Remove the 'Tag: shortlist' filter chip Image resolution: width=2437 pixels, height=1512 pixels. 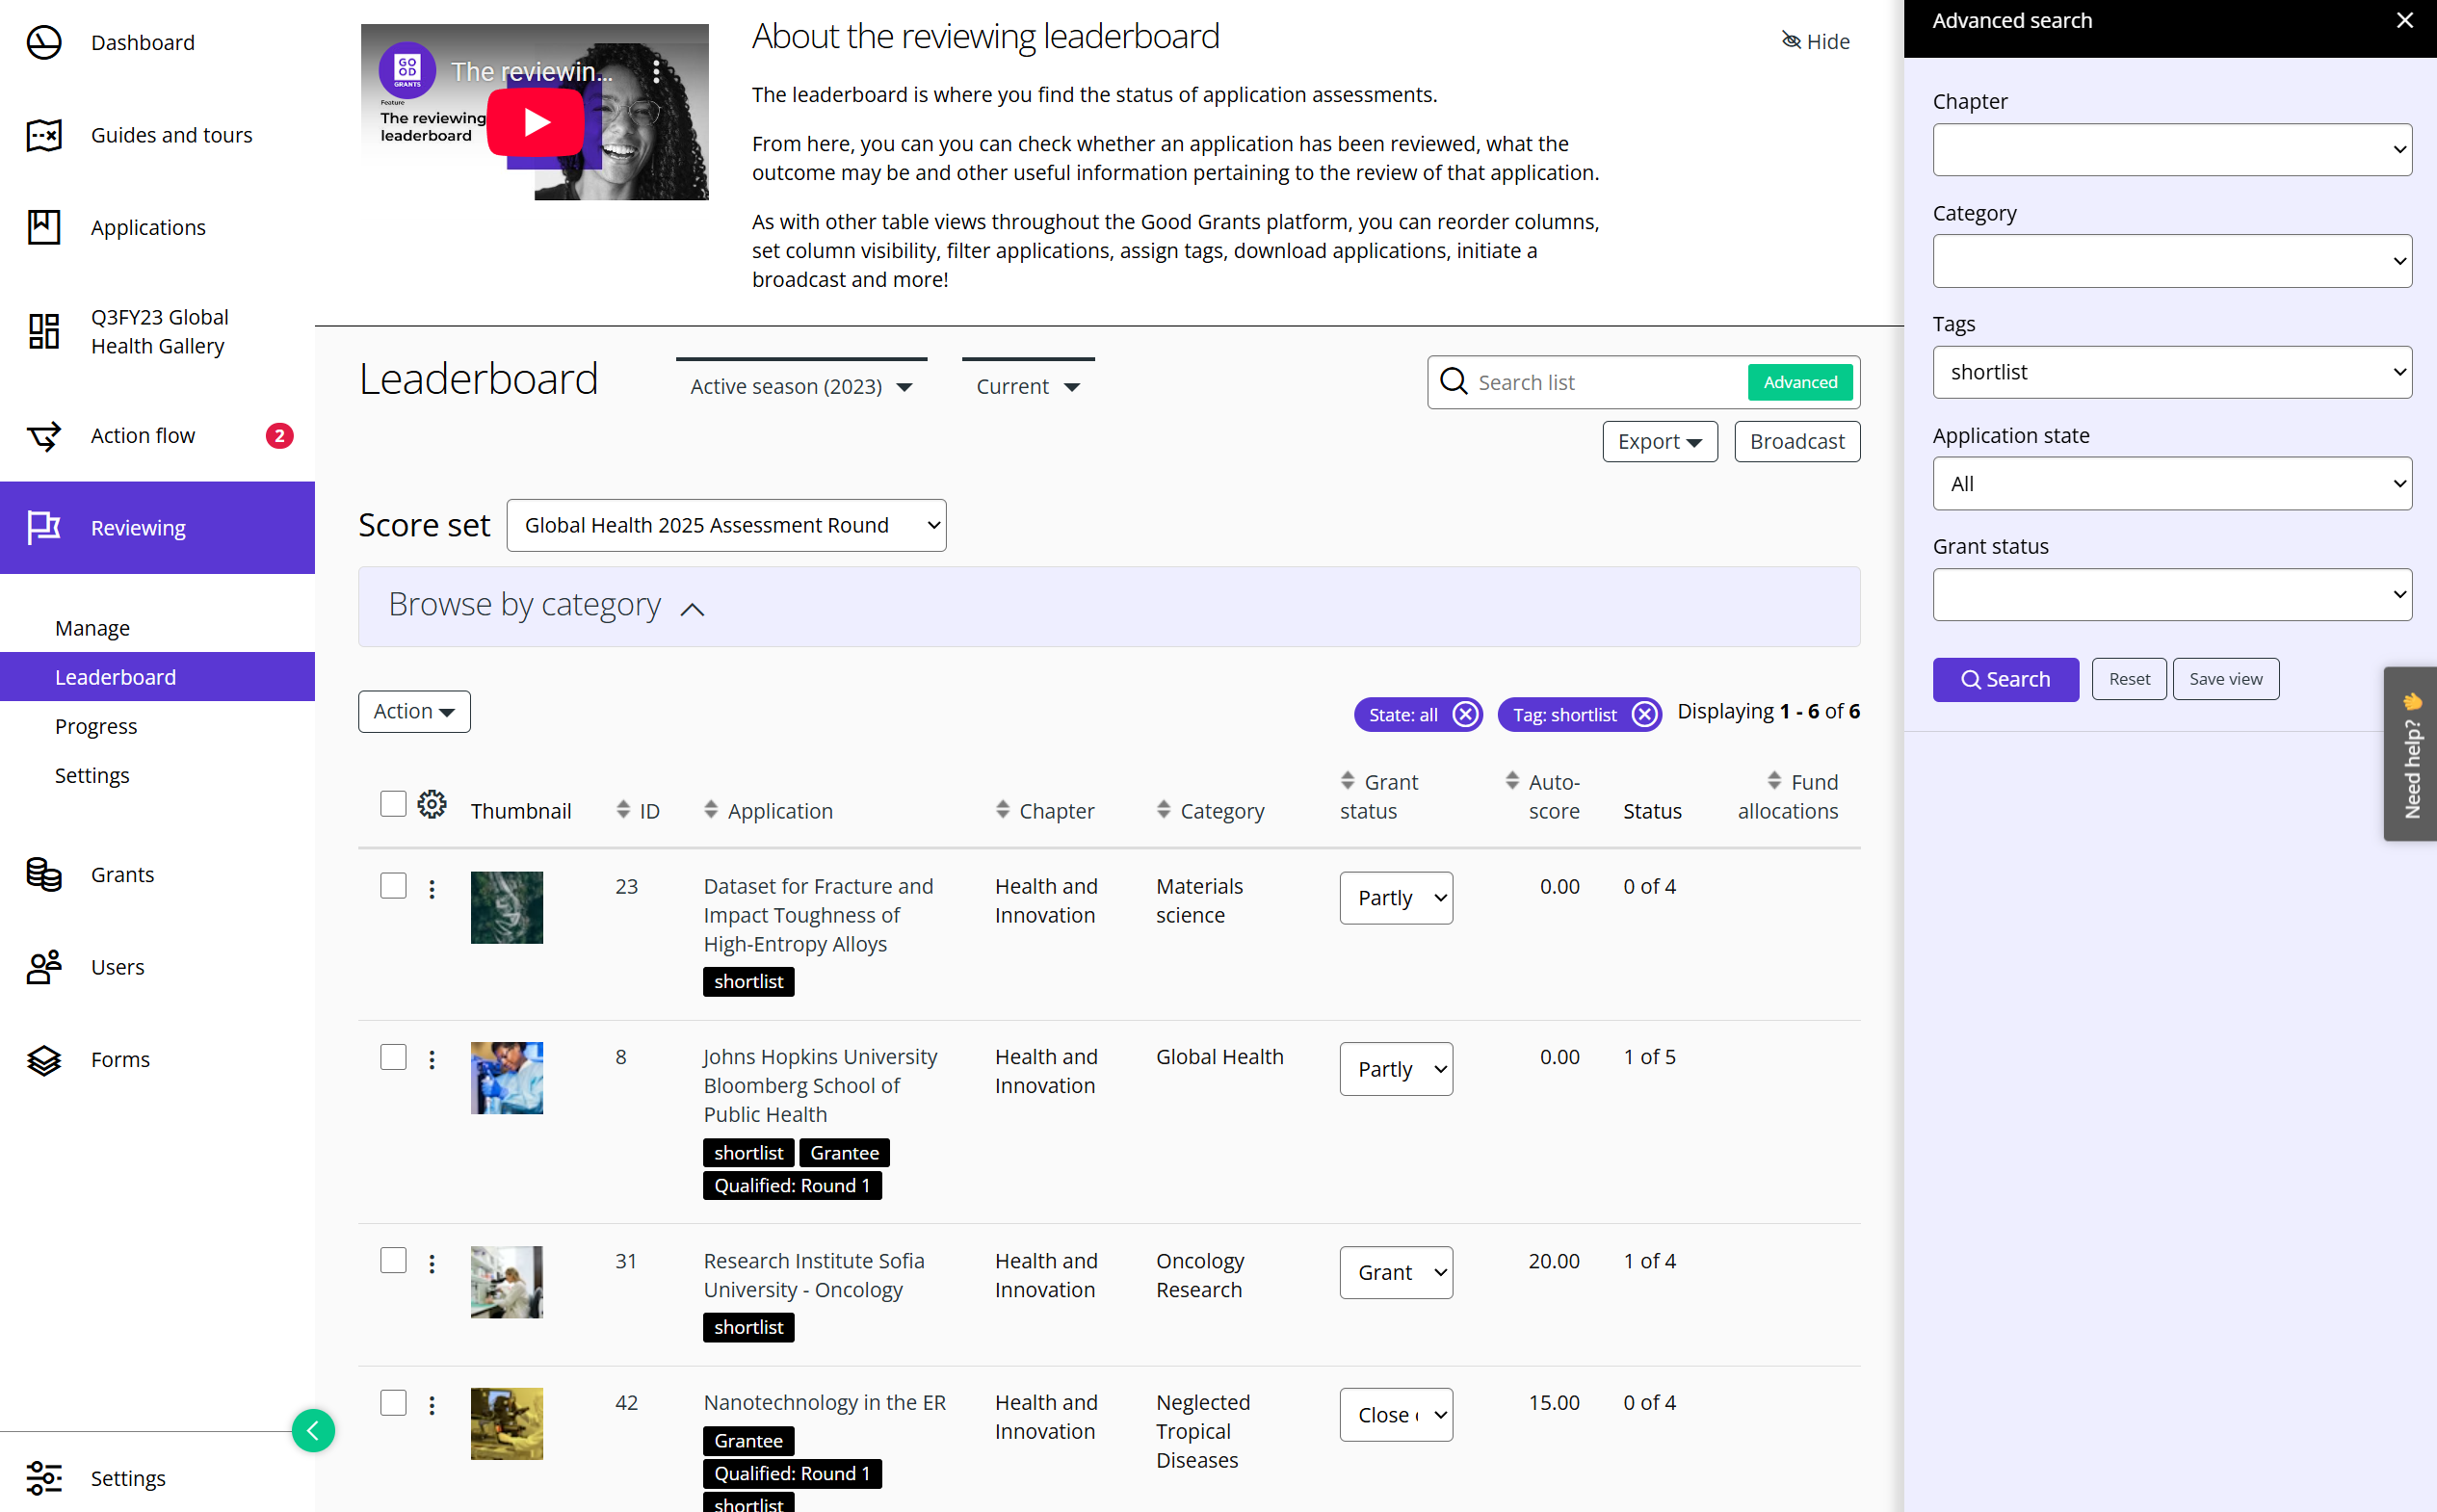(1644, 714)
